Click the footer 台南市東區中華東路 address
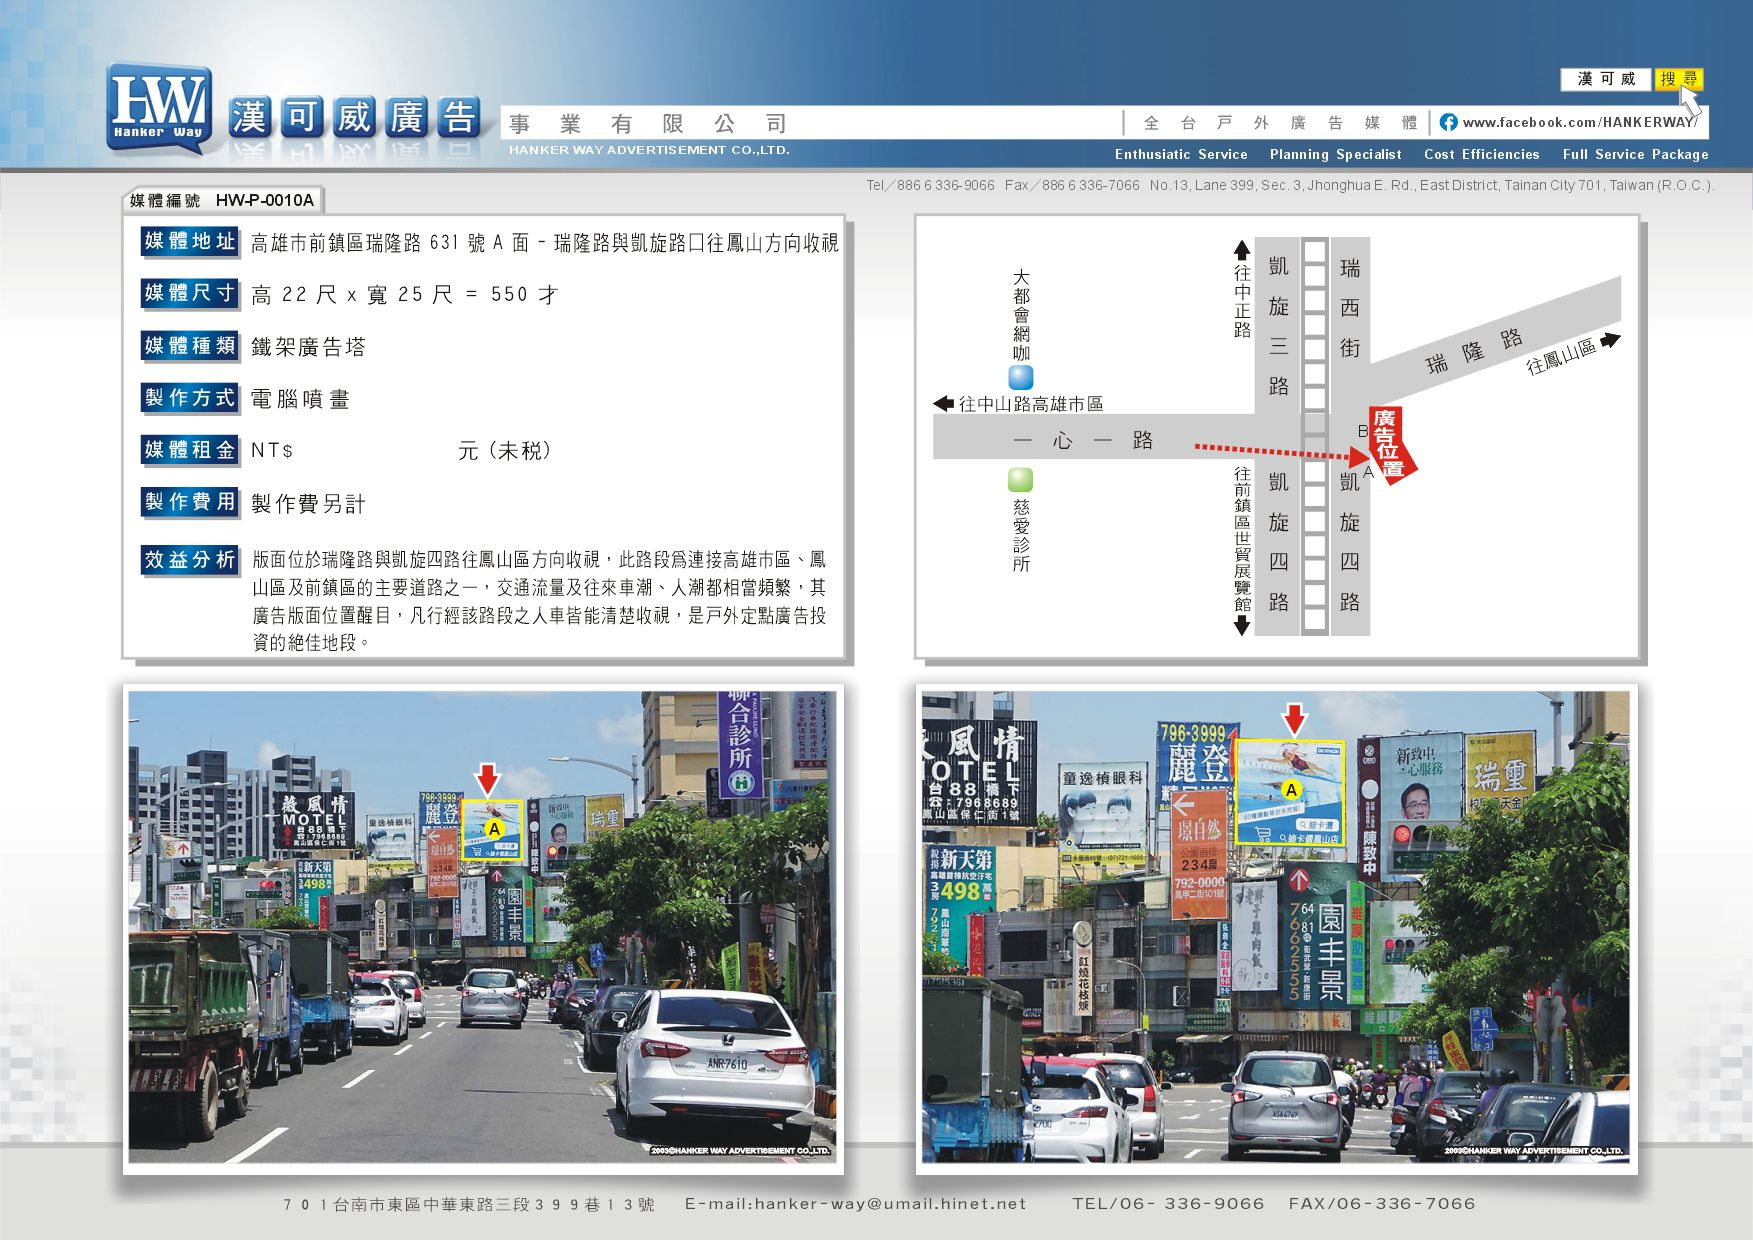Screen dimensions: 1753x1240 point(469,1205)
